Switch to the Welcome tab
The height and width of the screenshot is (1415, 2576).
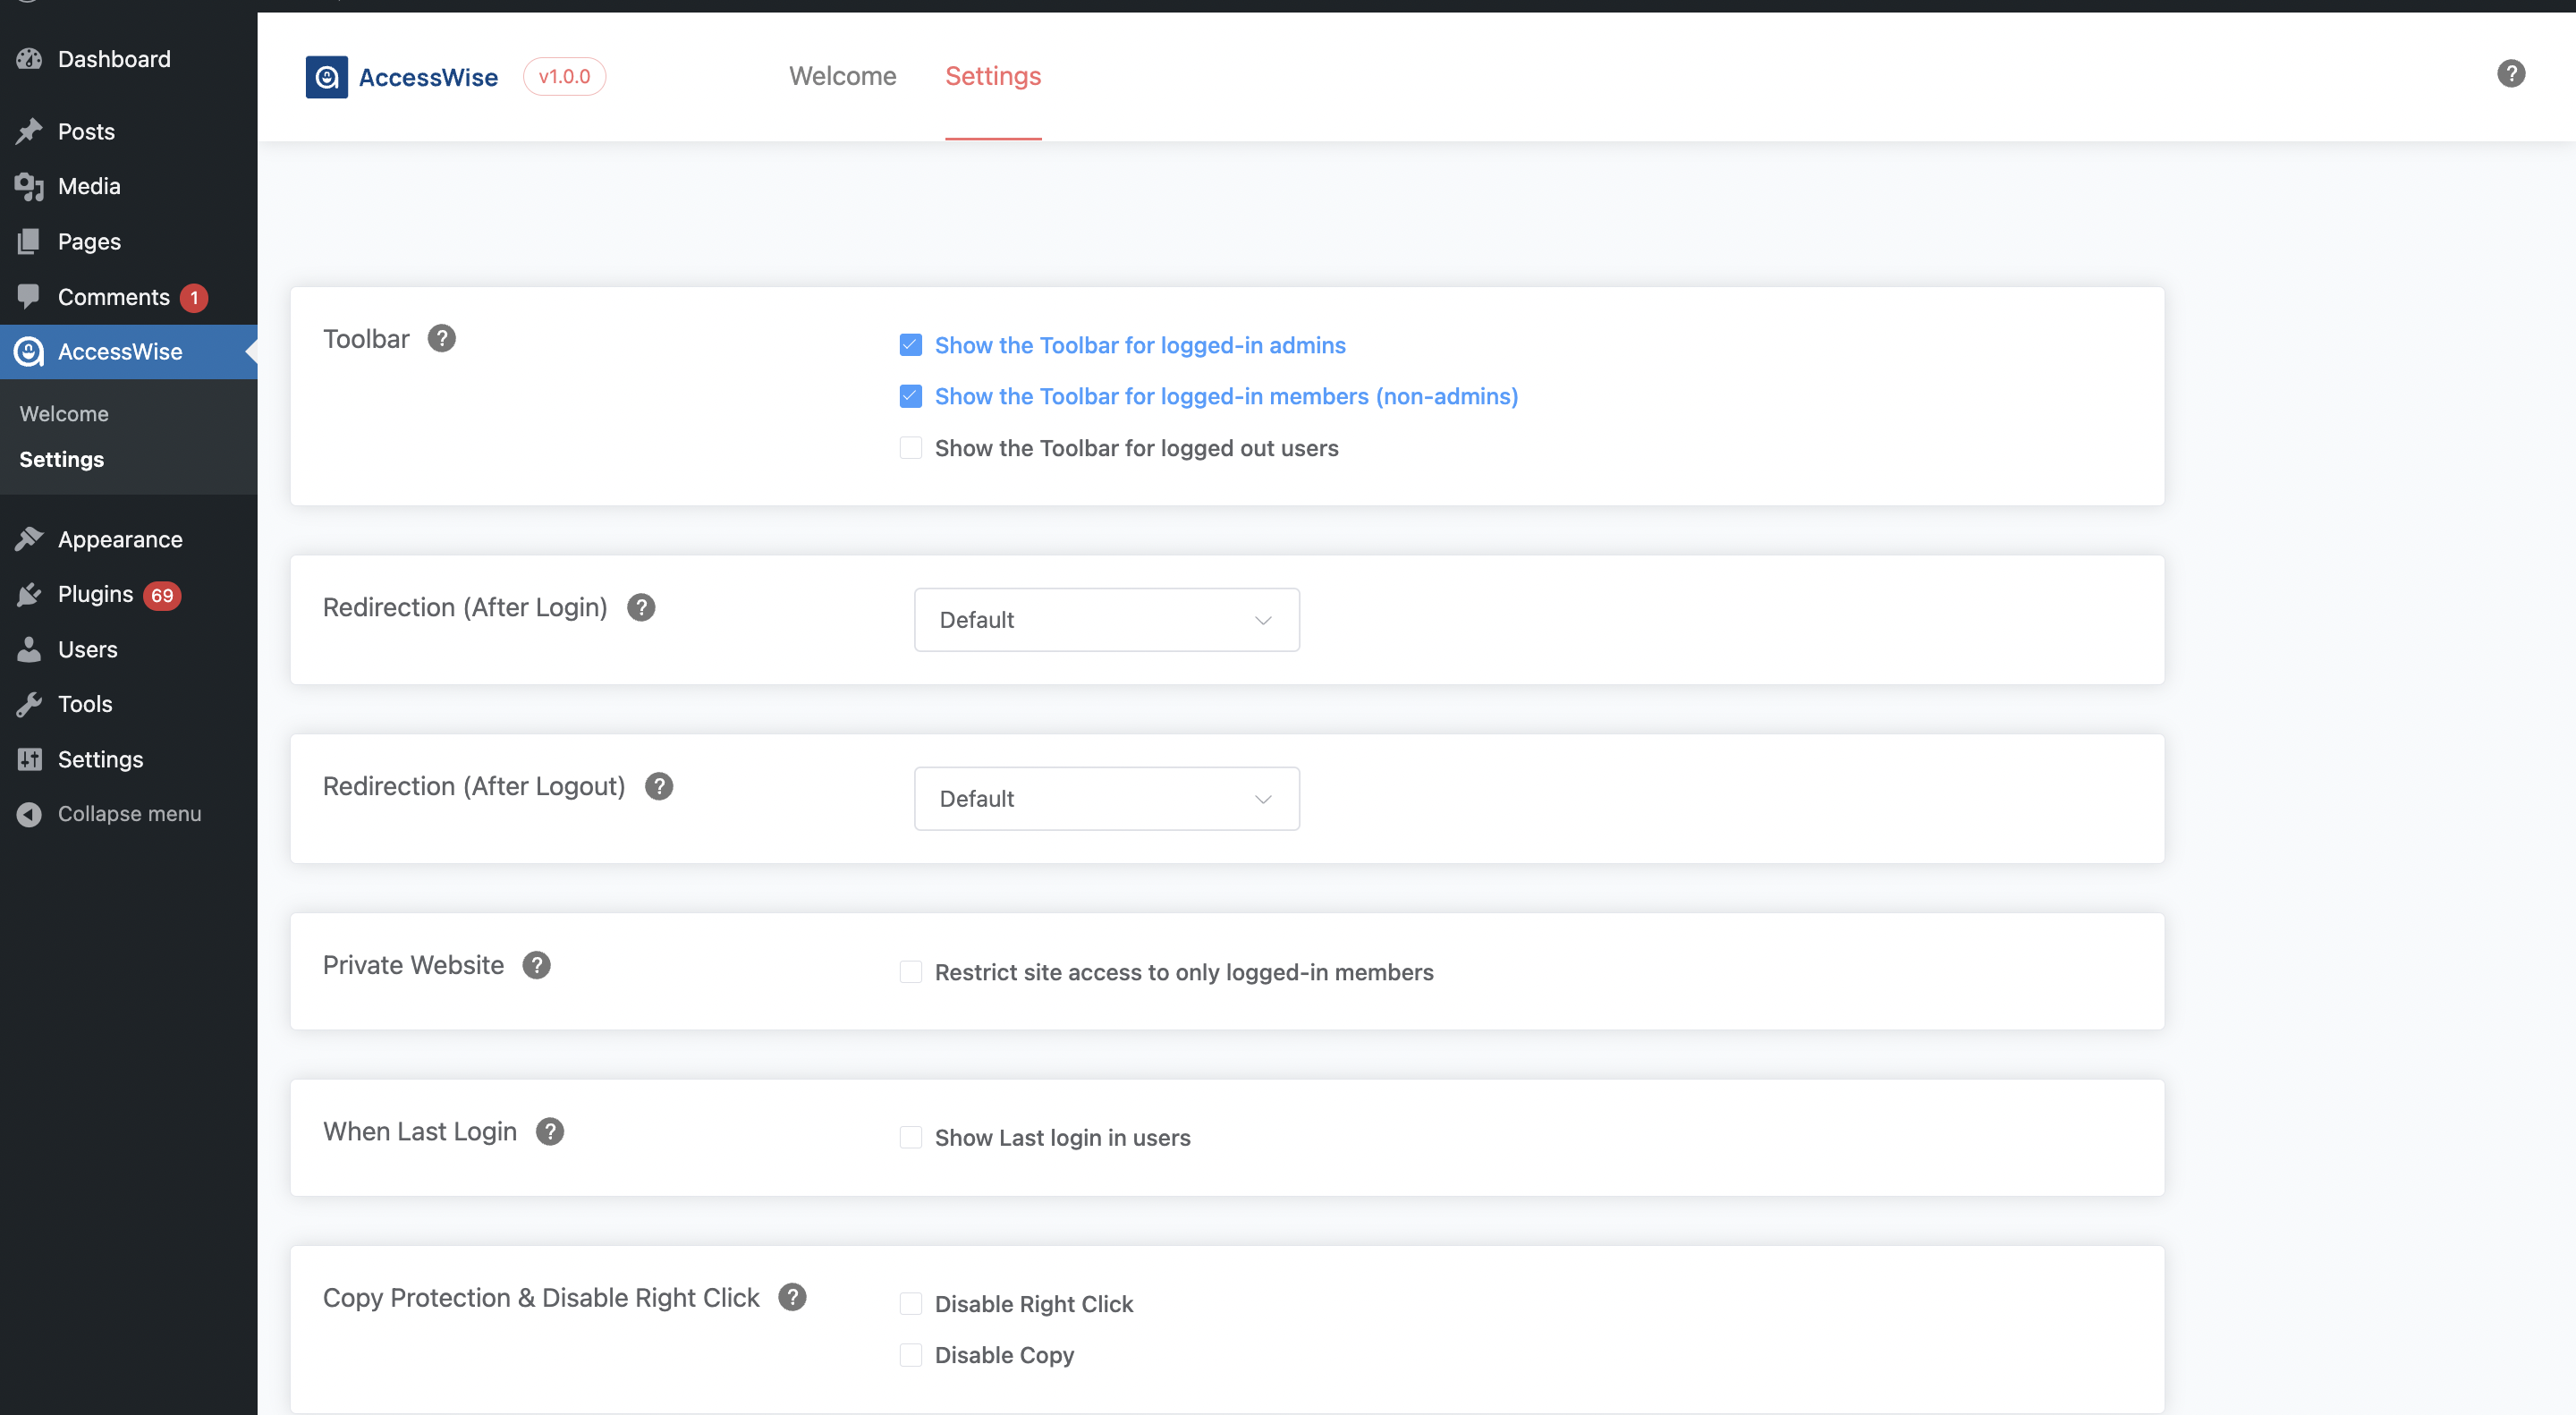pos(842,76)
